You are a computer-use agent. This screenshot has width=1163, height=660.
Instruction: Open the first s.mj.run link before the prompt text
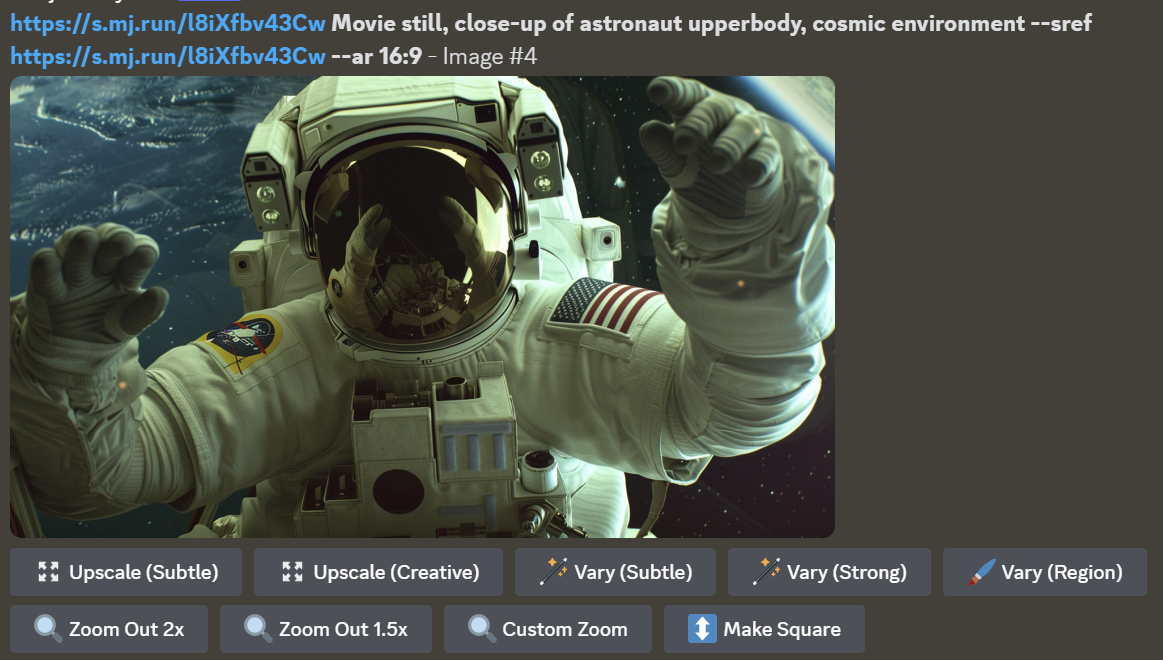168,23
